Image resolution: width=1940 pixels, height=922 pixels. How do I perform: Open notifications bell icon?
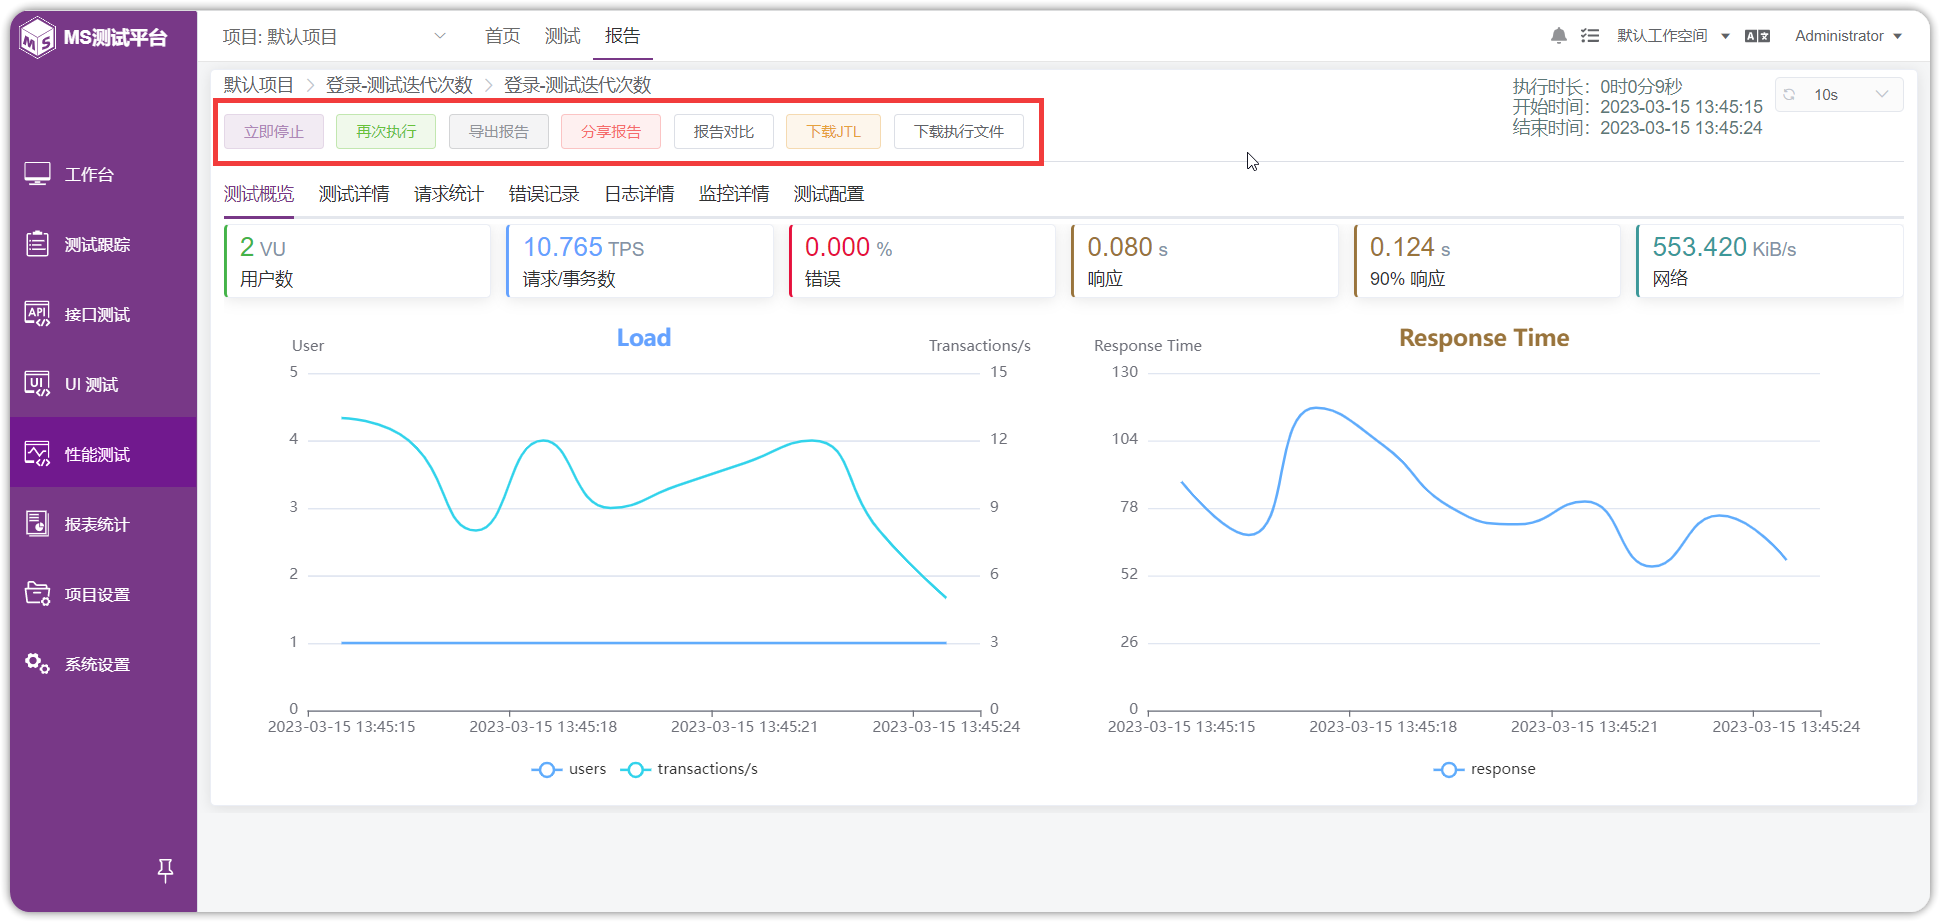tap(1558, 36)
